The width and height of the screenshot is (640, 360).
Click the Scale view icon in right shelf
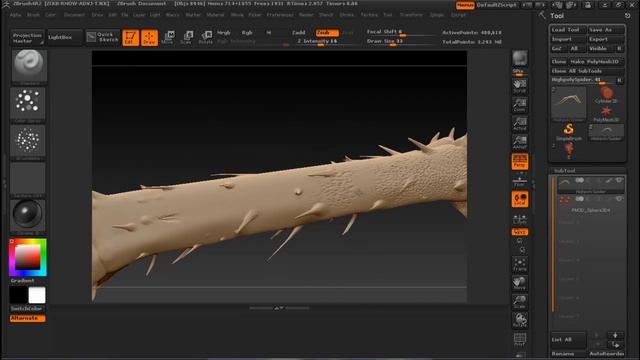click(x=520, y=302)
